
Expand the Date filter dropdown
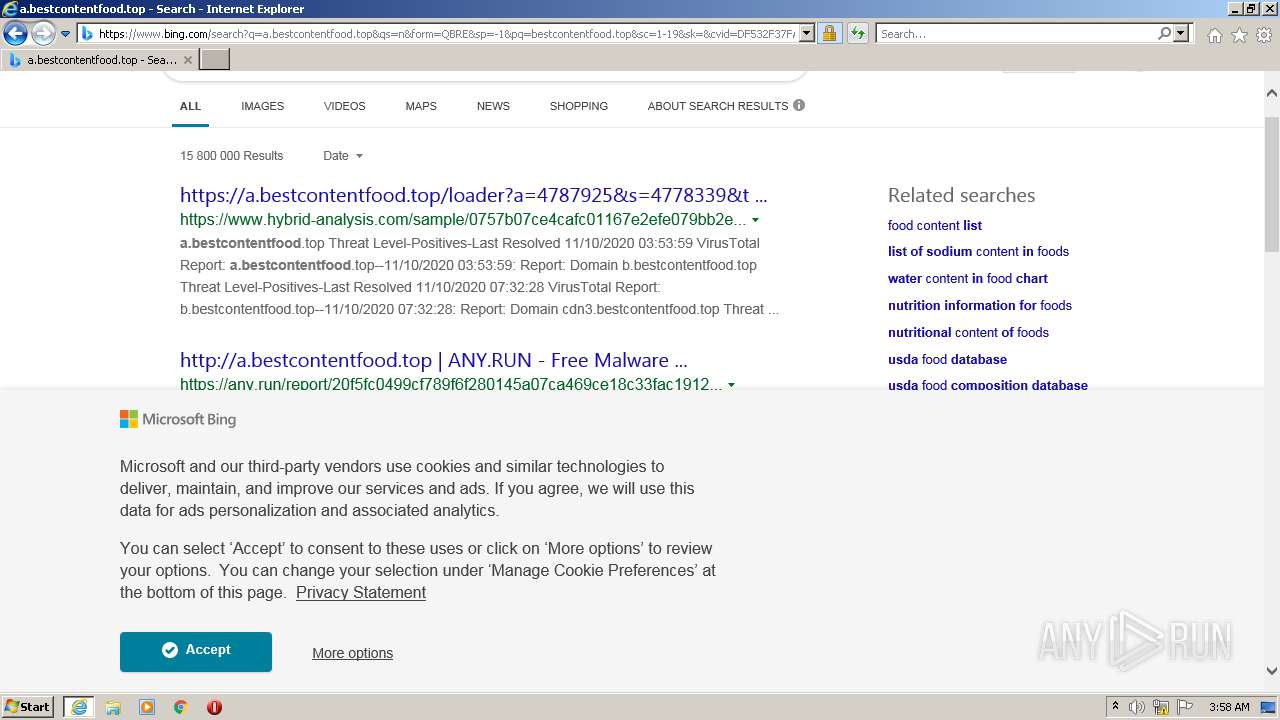coord(343,156)
